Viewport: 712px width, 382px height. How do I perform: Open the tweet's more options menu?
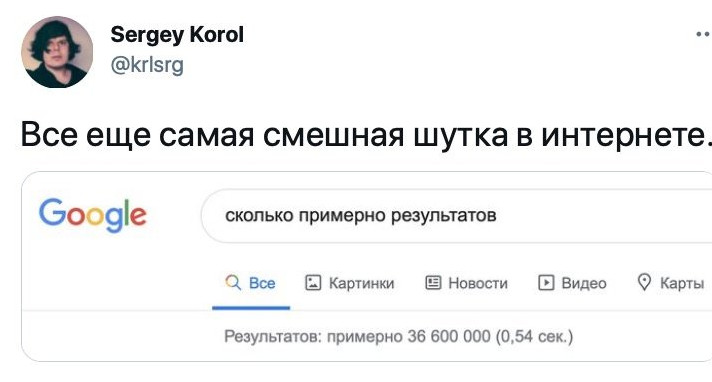click(x=704, y=34)
